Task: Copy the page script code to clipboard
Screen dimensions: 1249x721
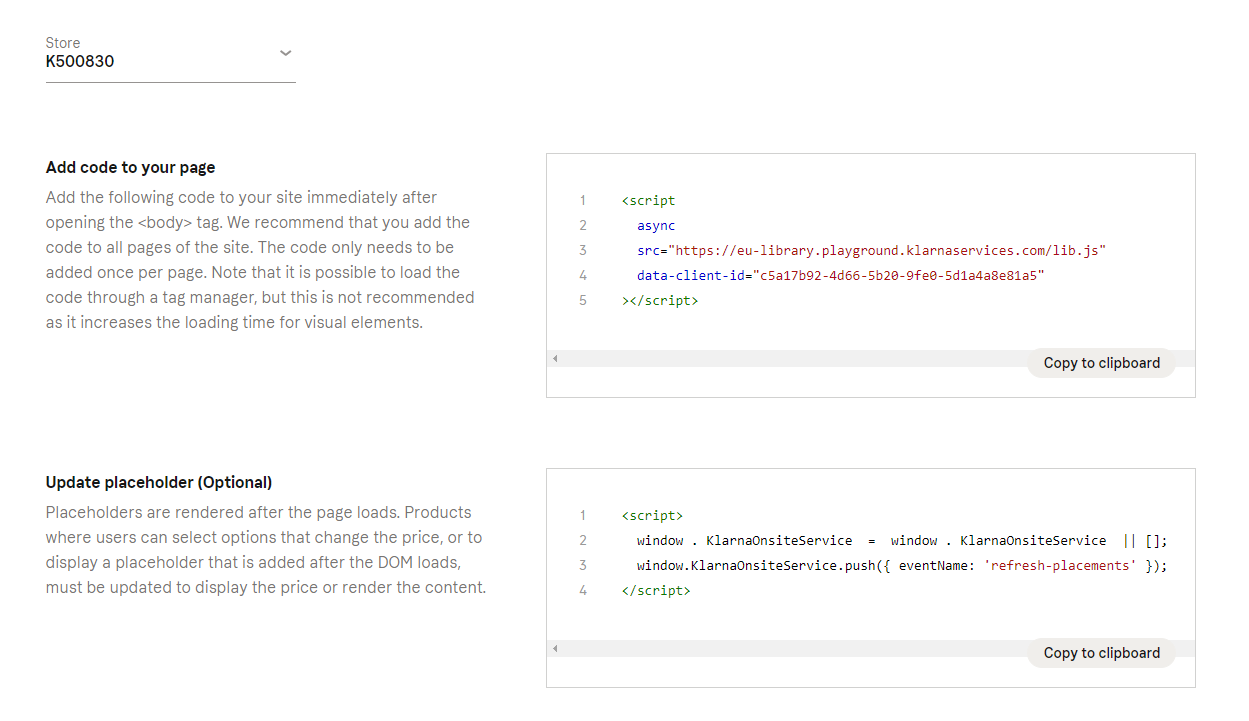Action: [1101, 363]
